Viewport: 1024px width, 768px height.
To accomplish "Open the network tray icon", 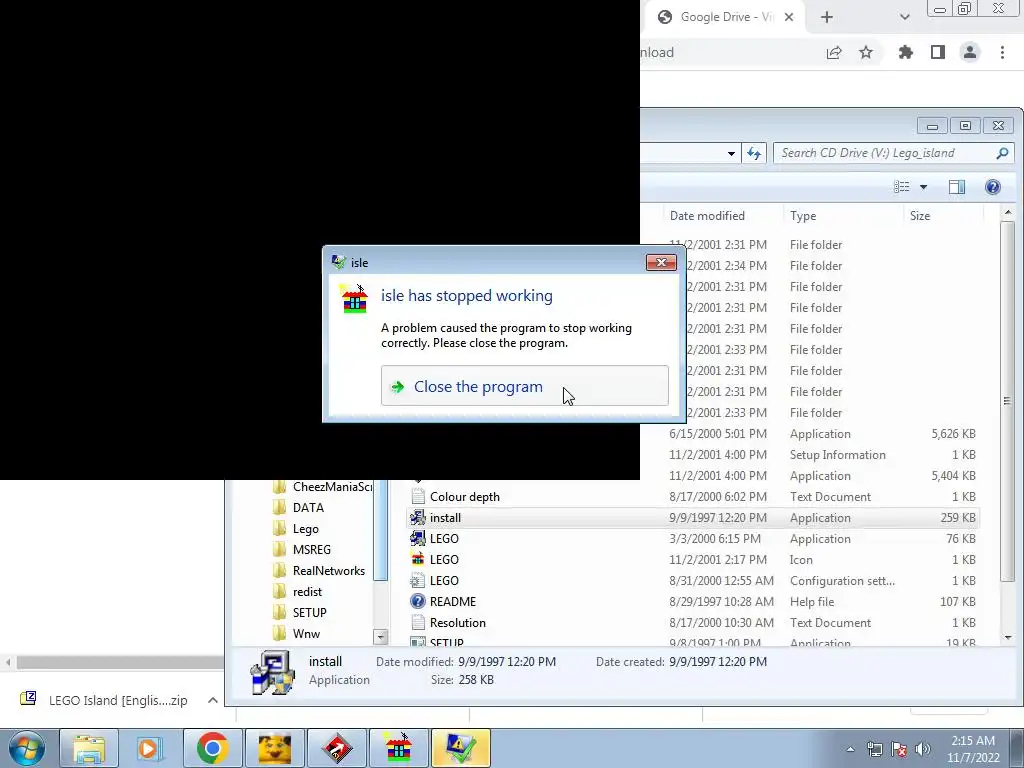I will point(874,749).
